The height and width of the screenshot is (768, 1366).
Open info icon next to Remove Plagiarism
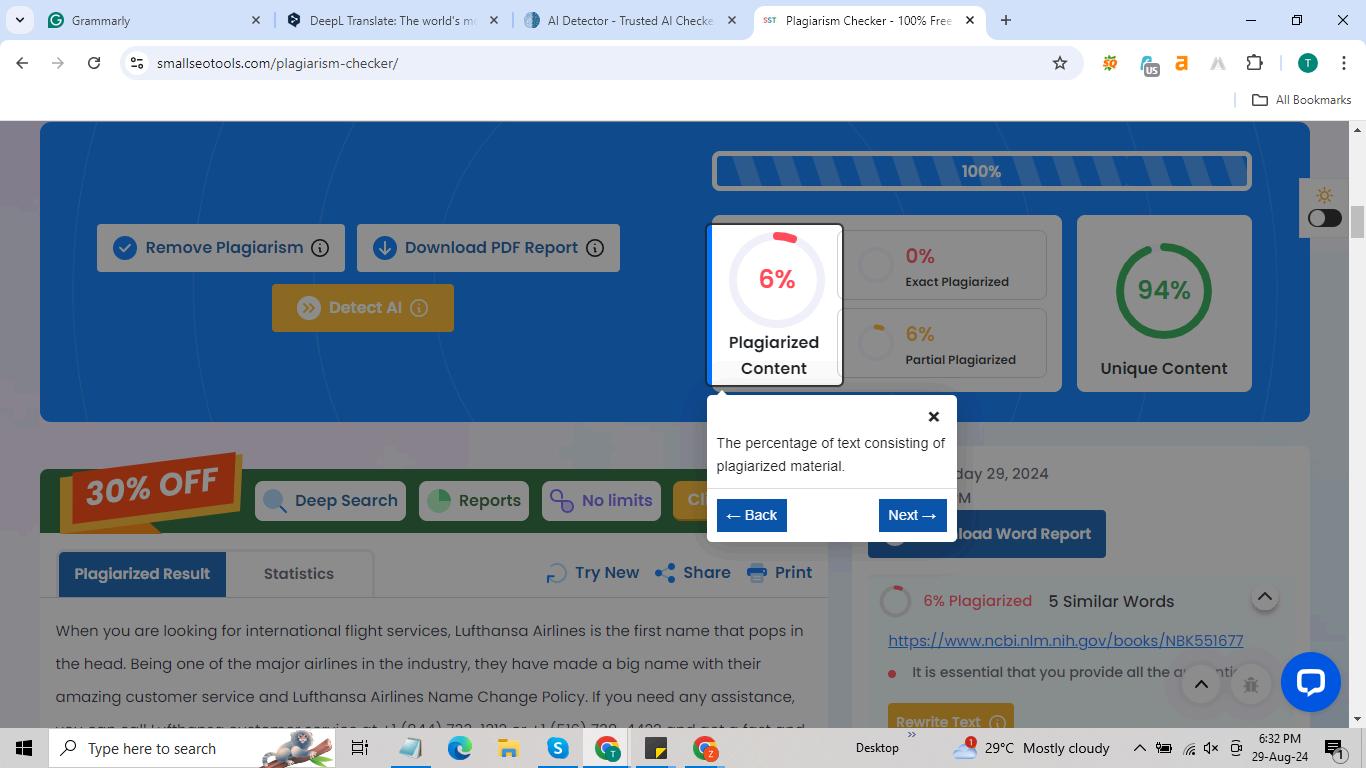tap(320, 248)
